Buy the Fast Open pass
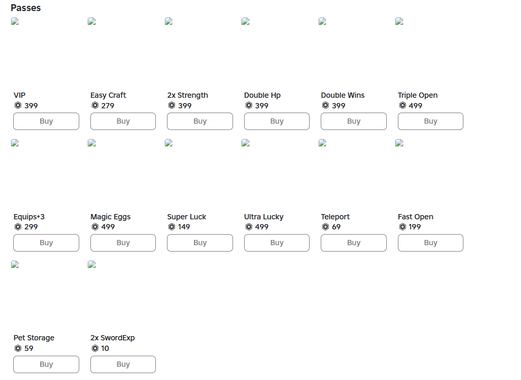521x380 pixels. tap(430, 243)
